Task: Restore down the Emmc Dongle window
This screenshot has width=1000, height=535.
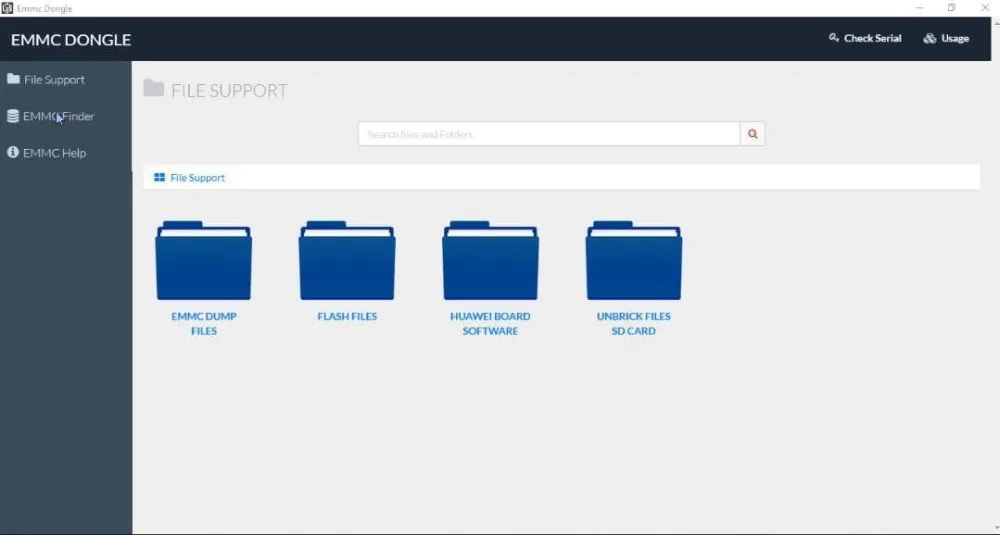Action: (x=952, y=8)
